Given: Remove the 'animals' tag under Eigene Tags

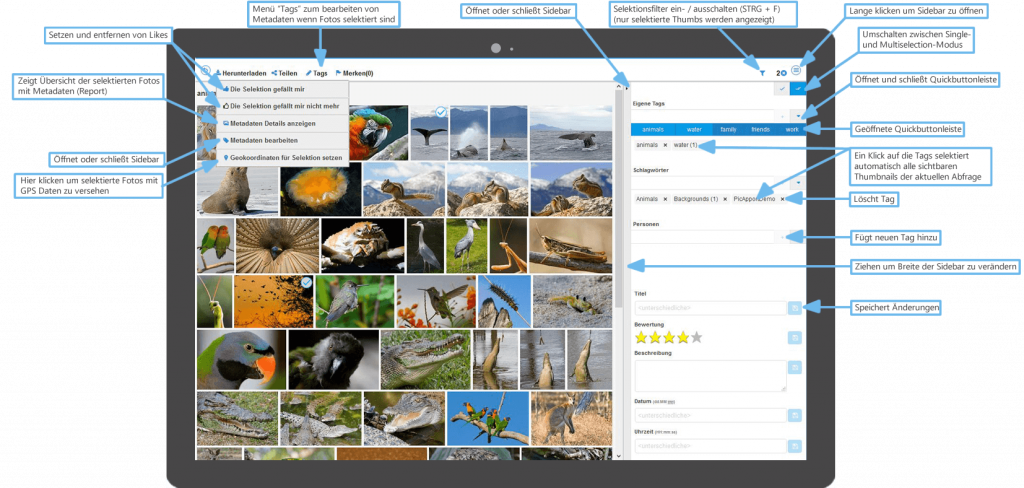Looking at the screenshot, I should point(665,146).
